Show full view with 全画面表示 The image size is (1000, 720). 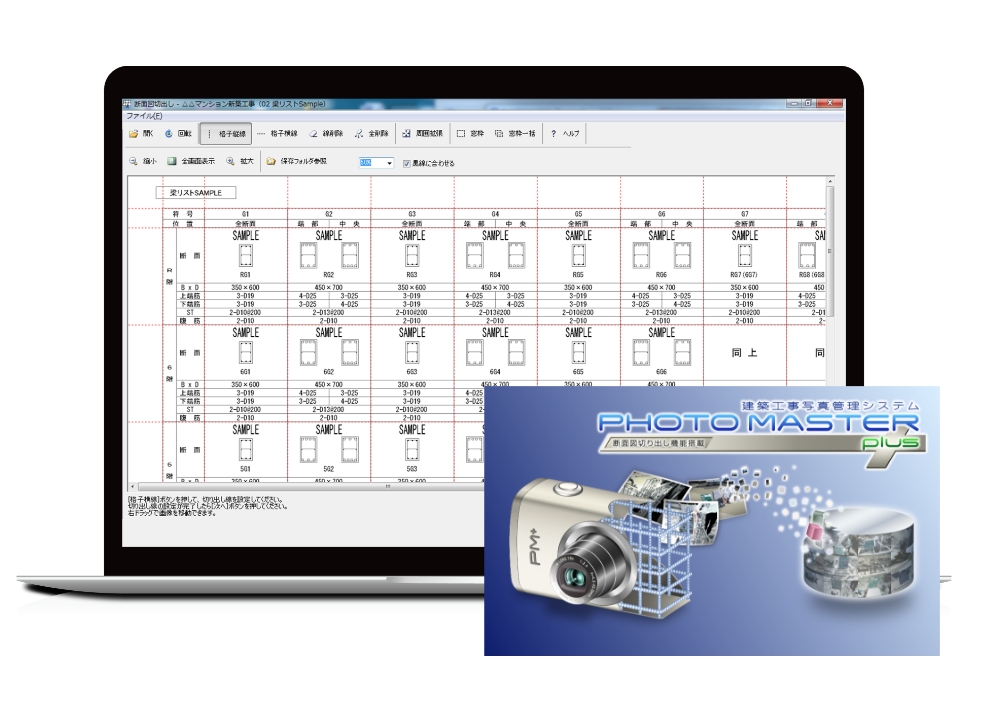point(191,161)
